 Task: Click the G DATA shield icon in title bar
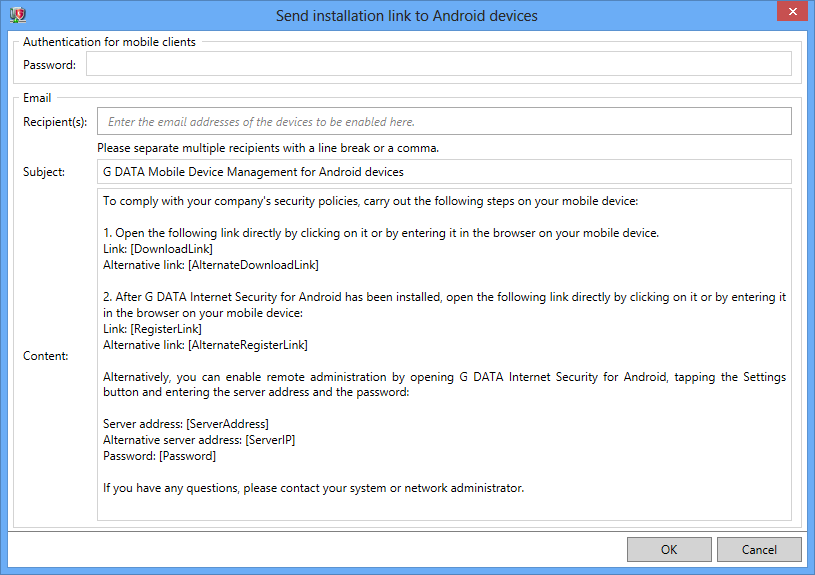18,15
